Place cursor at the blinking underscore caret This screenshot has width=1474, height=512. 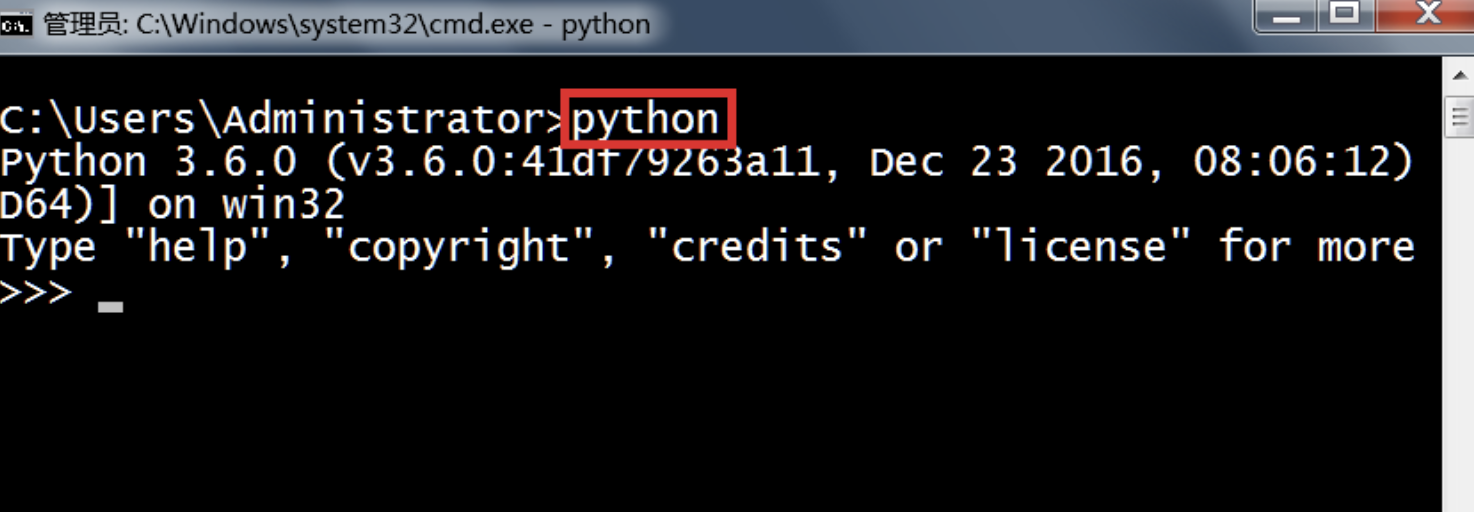point(110,307)
